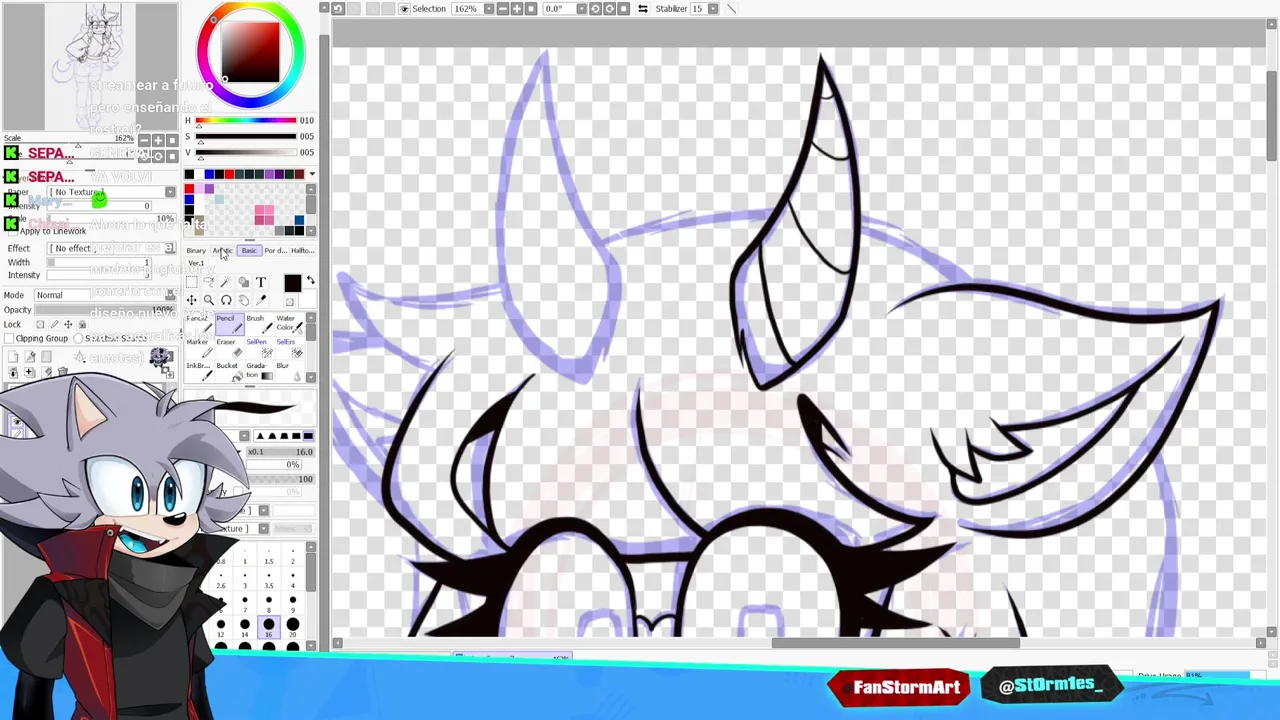
Task: Adjust the H hue slider
Action: pyautogui.click(x=246, y=120)
